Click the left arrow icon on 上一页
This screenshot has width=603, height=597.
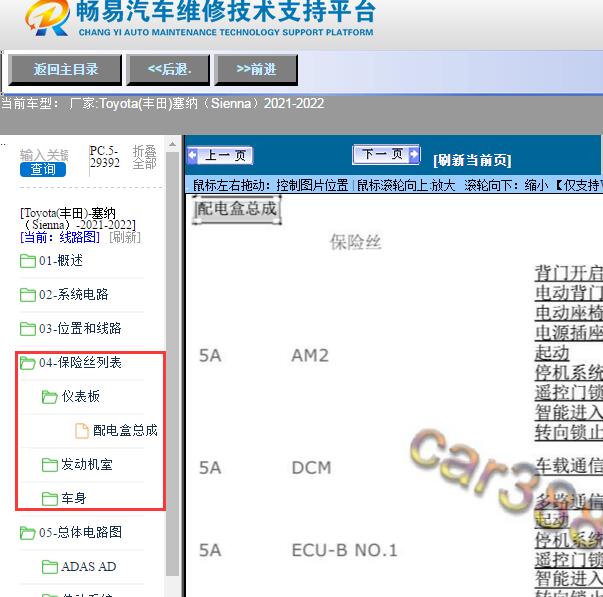(192, 155)
